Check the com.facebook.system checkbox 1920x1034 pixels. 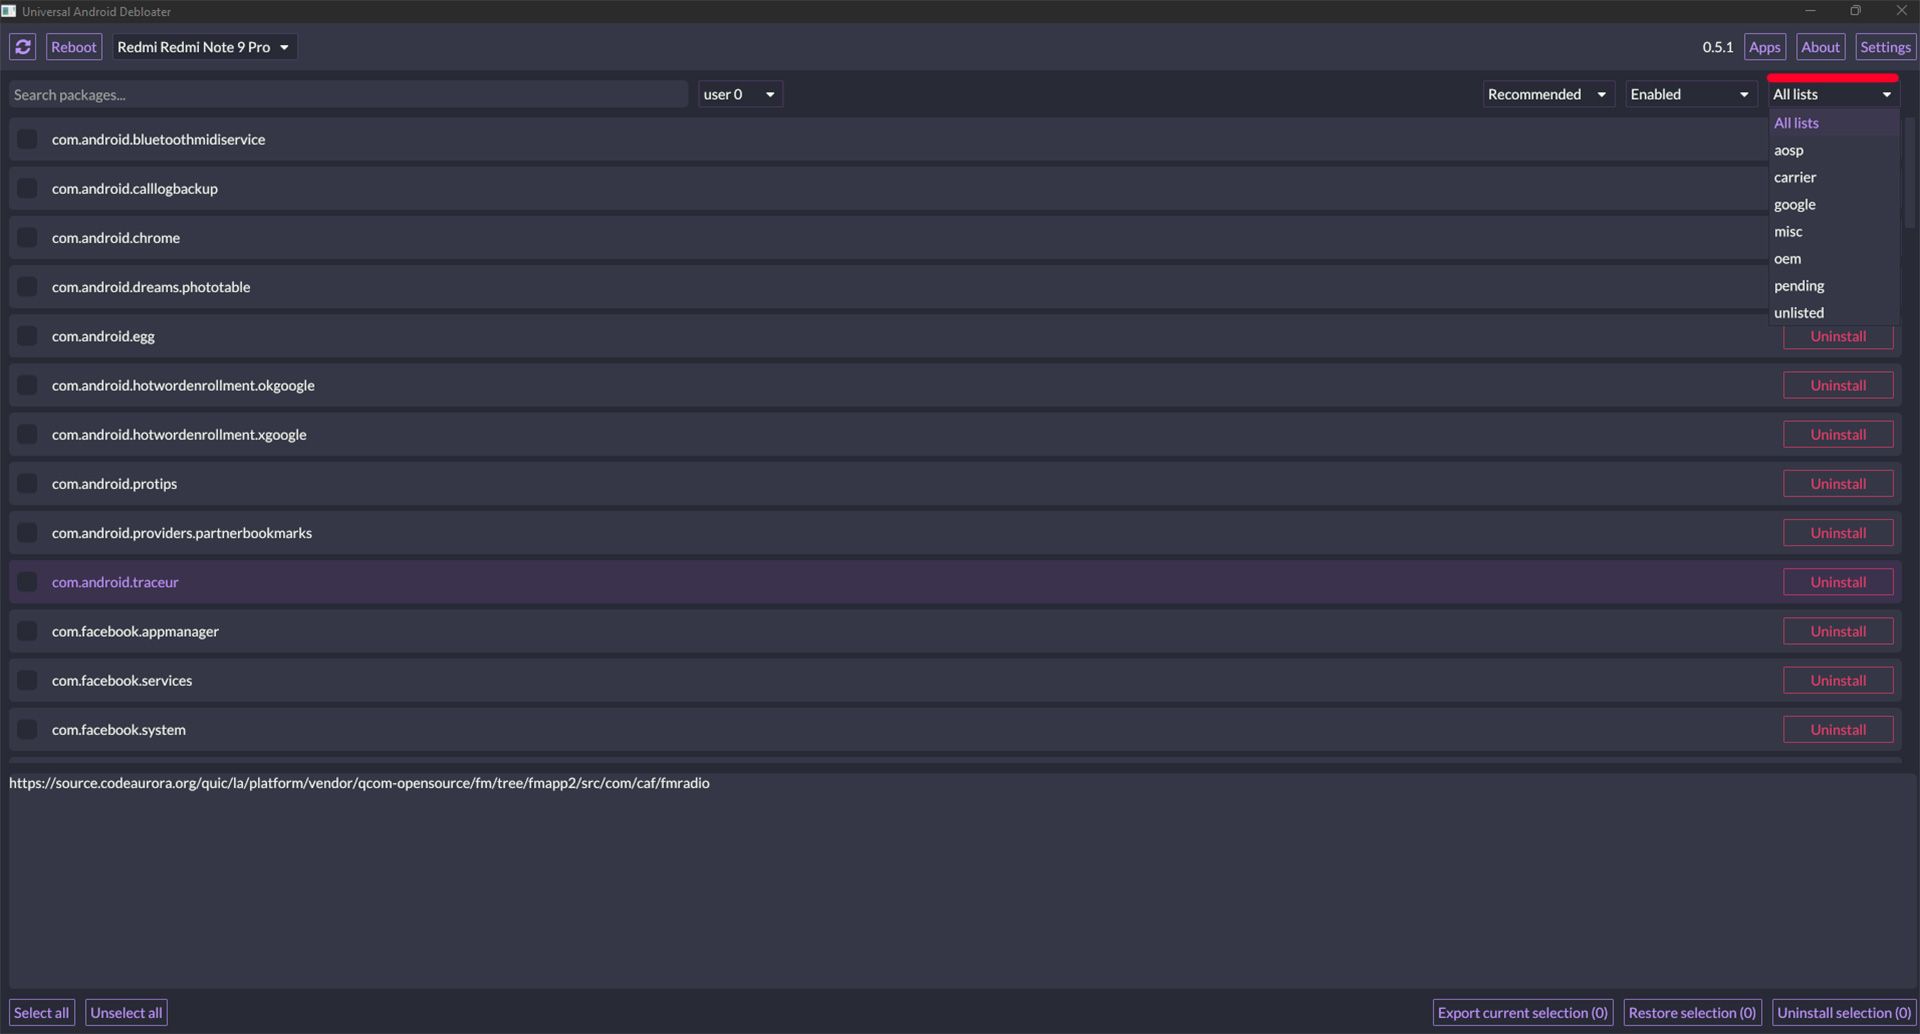27,729
